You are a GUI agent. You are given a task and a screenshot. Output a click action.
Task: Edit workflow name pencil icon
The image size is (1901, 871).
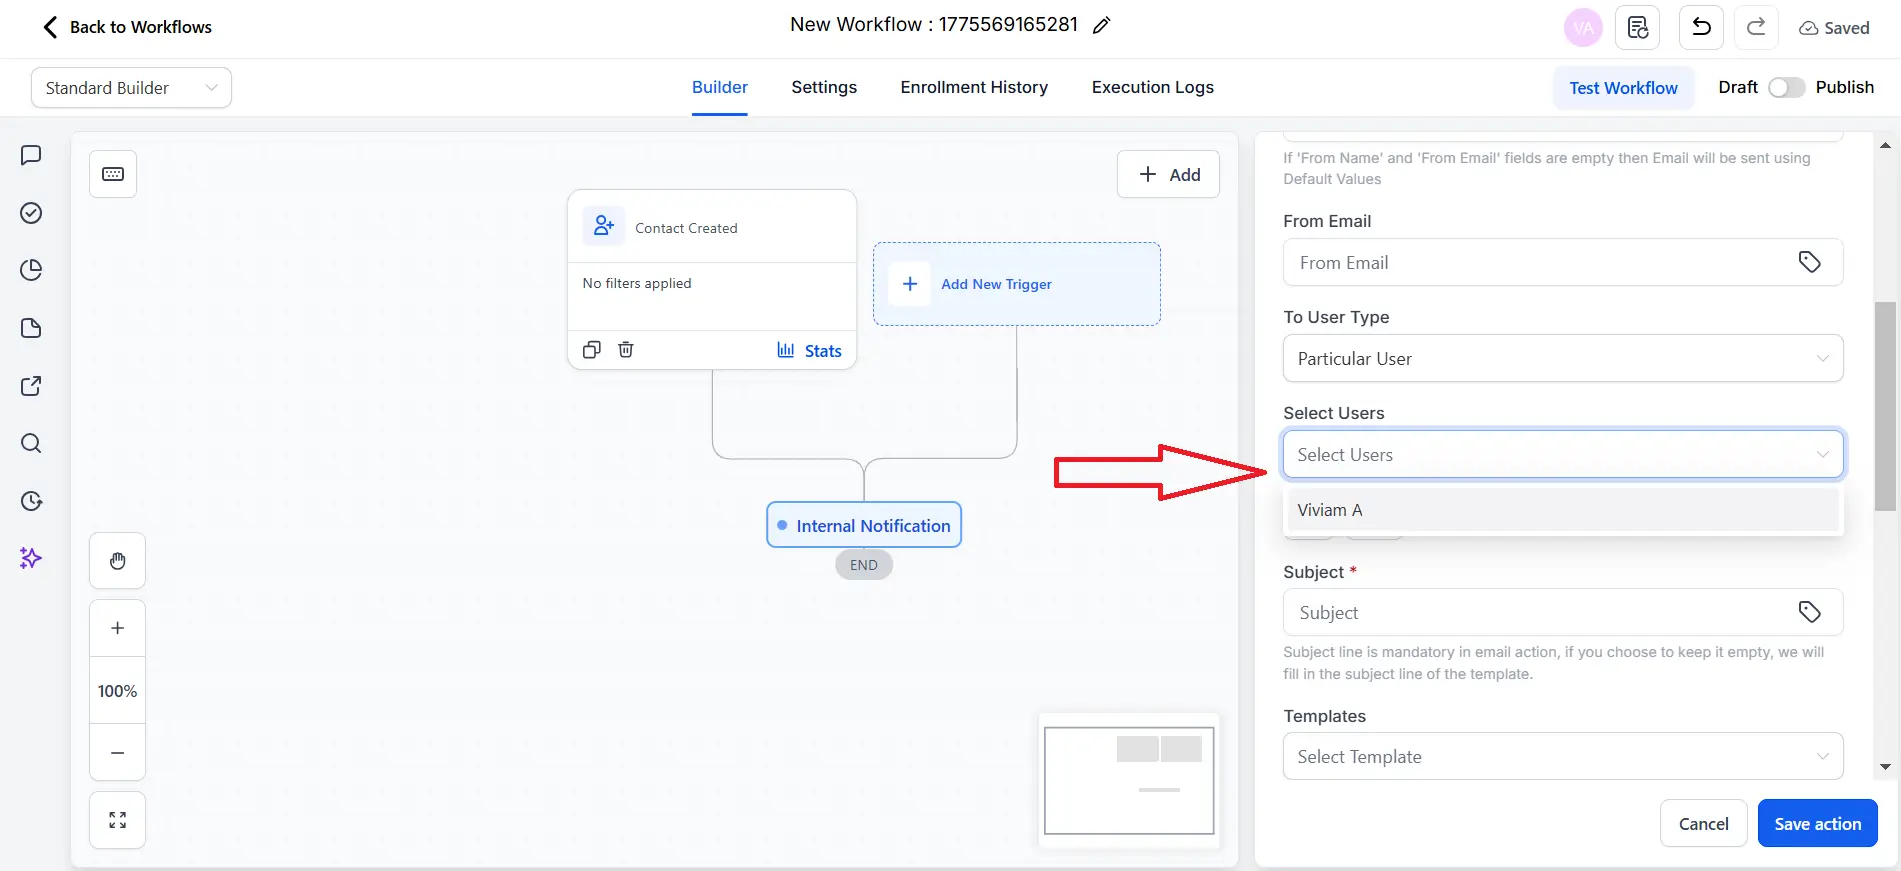[x=1101, y=26]
